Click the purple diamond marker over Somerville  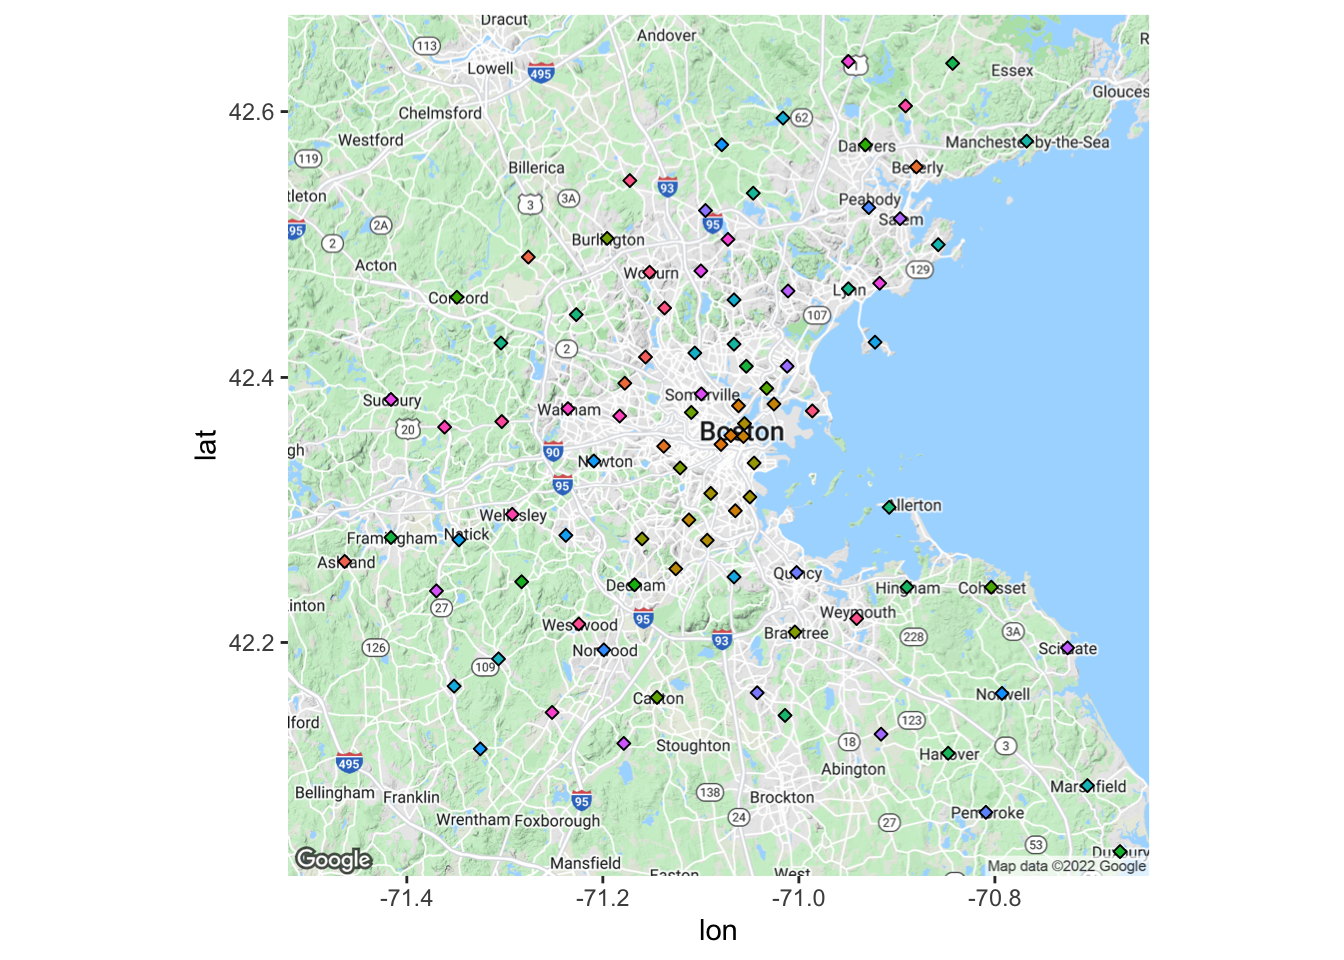click(x=702, y=393)
